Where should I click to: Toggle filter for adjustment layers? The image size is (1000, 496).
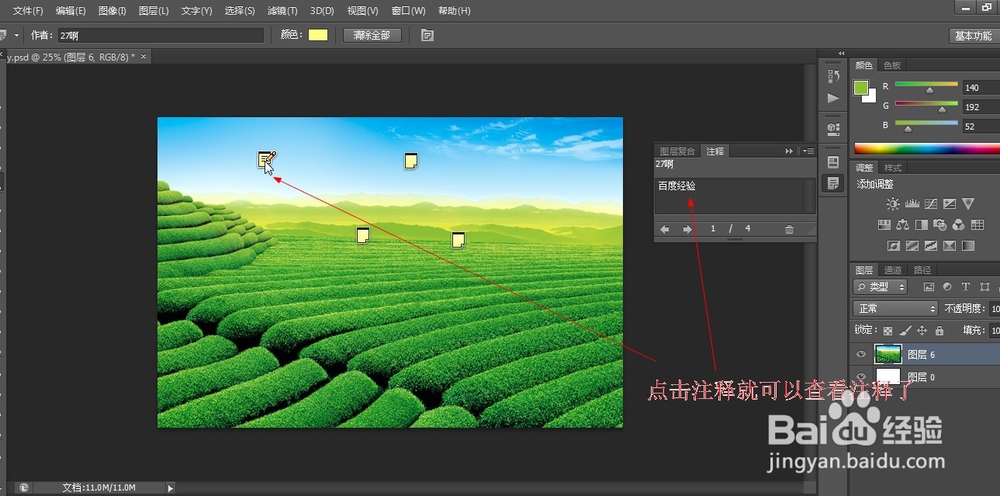947,287
